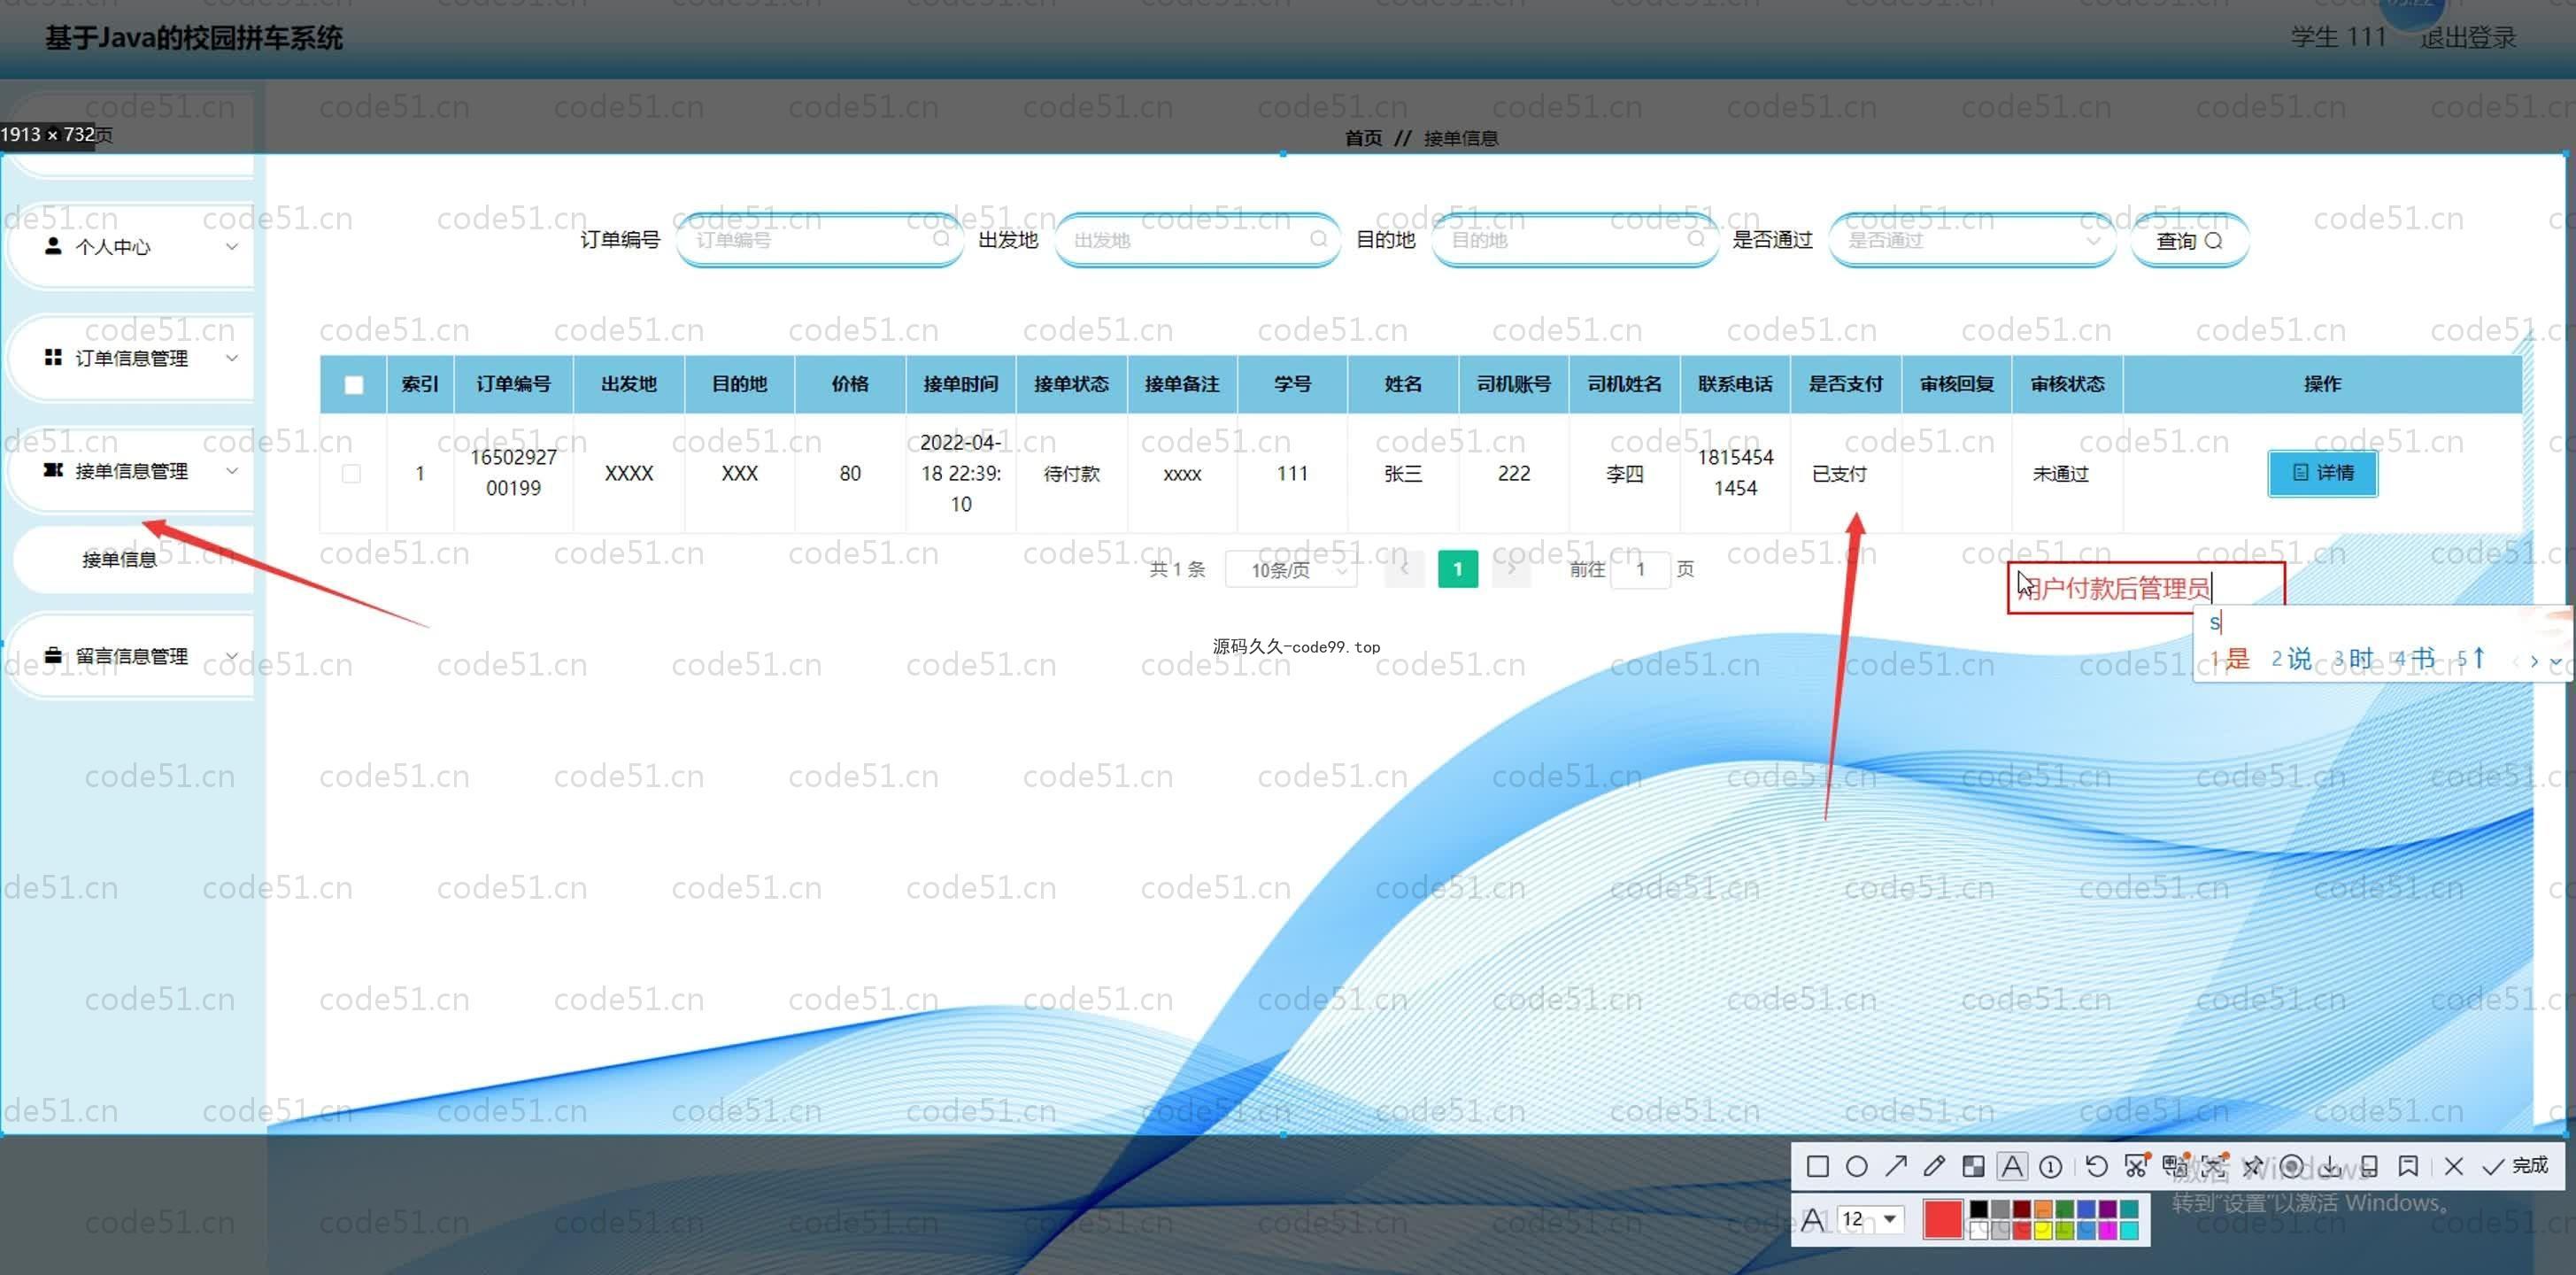The height and width of the screenshot is (1275, 2576).
Task: Click the 查询 search button
Action: (2190, 240)
